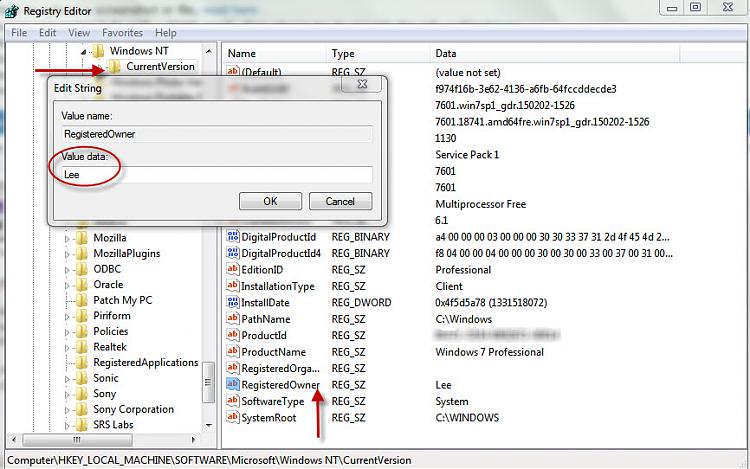
Task: Click the ProductName string value icon
Action: tap(233, 351)
